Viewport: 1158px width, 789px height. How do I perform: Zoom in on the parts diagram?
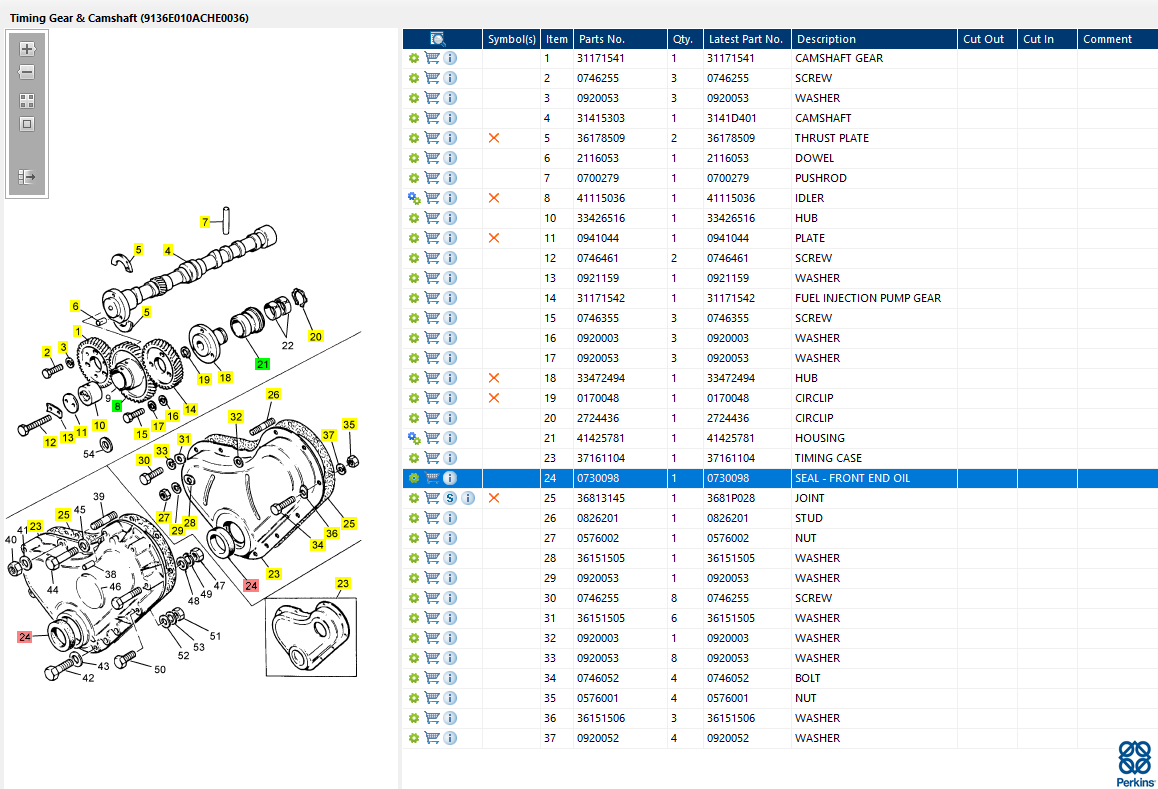[27, 49]
